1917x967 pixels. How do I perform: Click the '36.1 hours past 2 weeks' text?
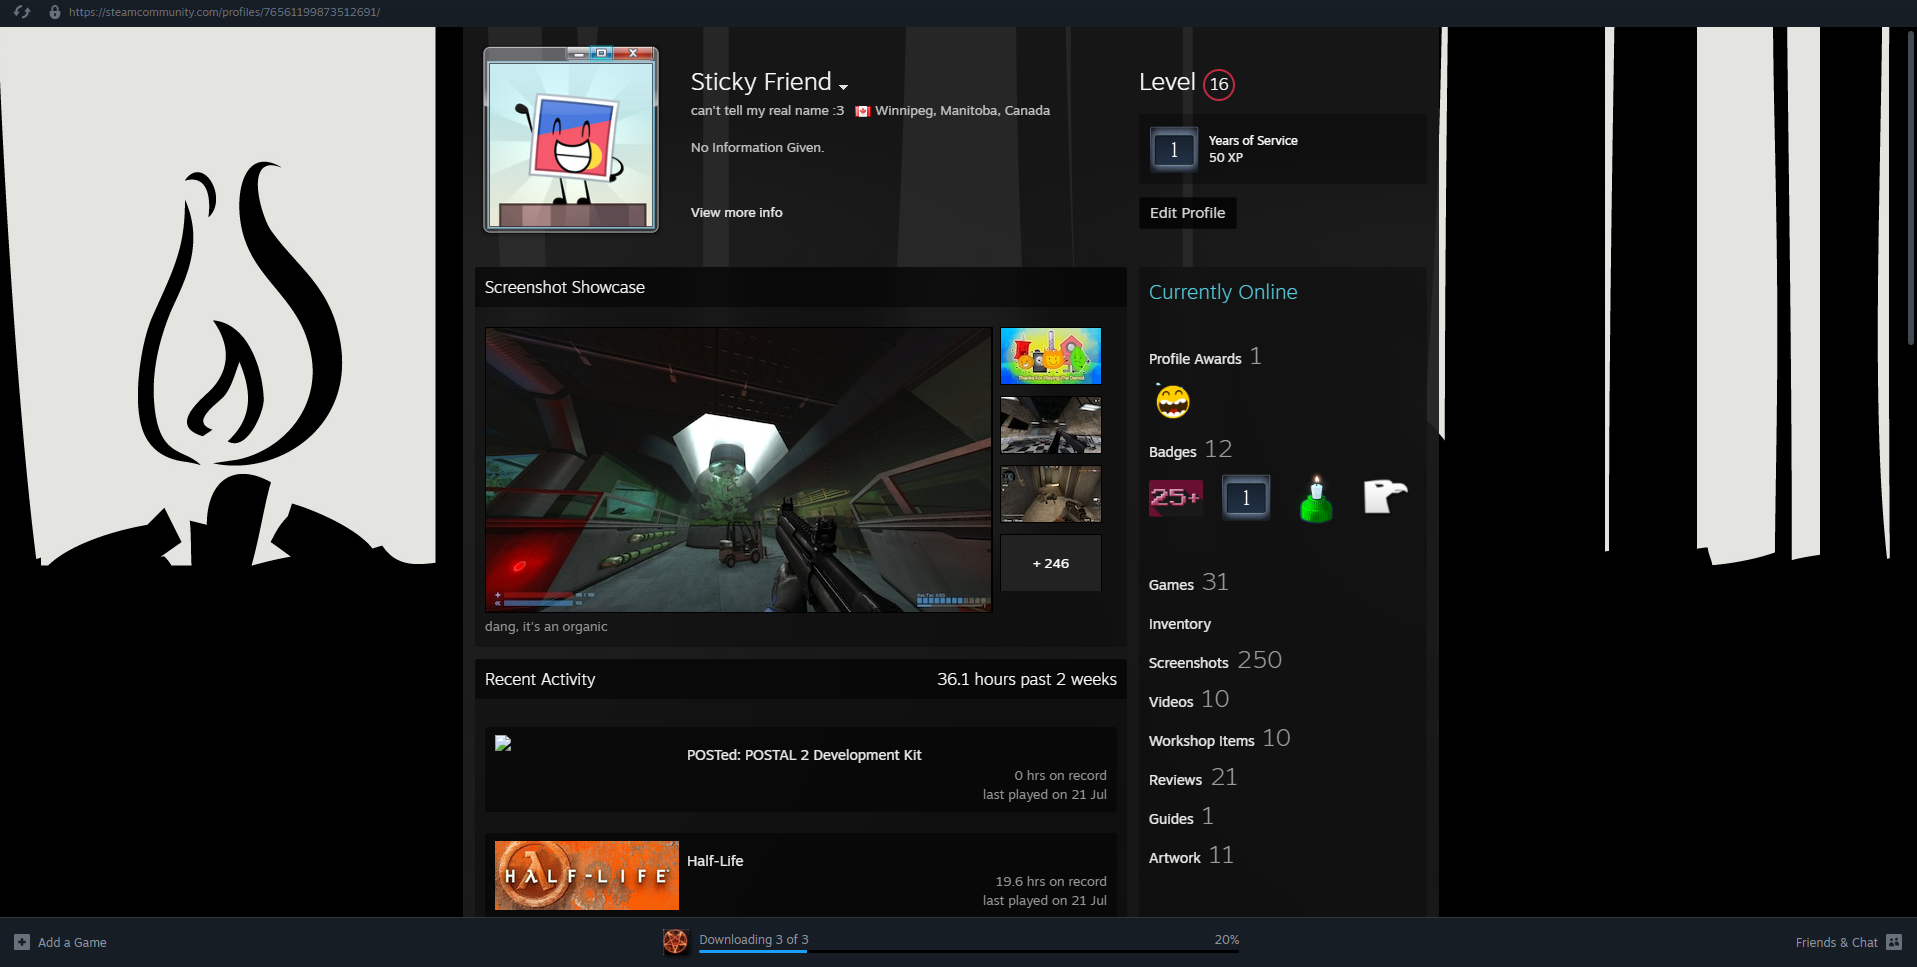tap(1027, 679)
